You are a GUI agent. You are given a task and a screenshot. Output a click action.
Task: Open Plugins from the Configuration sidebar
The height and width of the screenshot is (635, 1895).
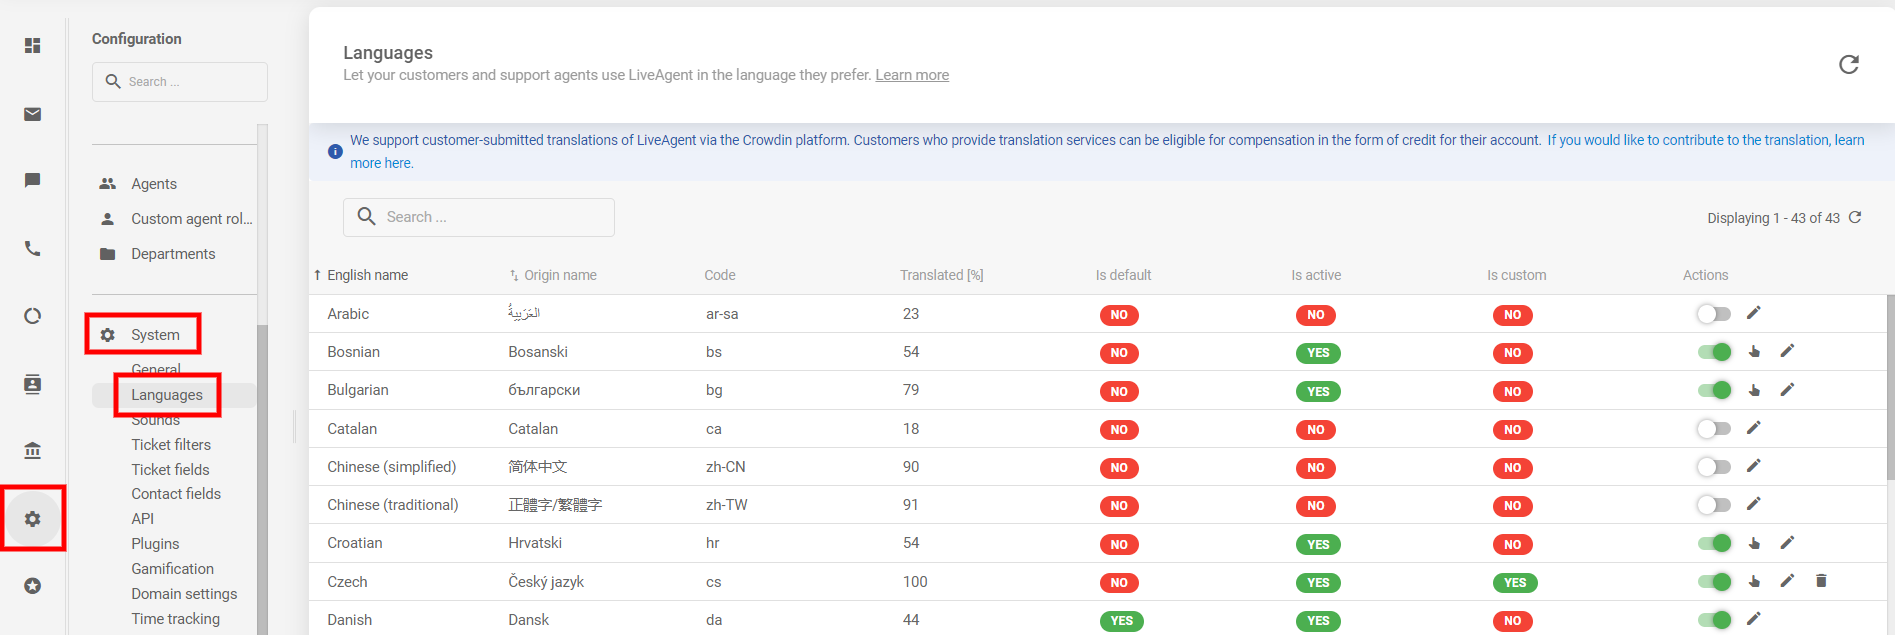pyautogui.click(x=155, y=544)
